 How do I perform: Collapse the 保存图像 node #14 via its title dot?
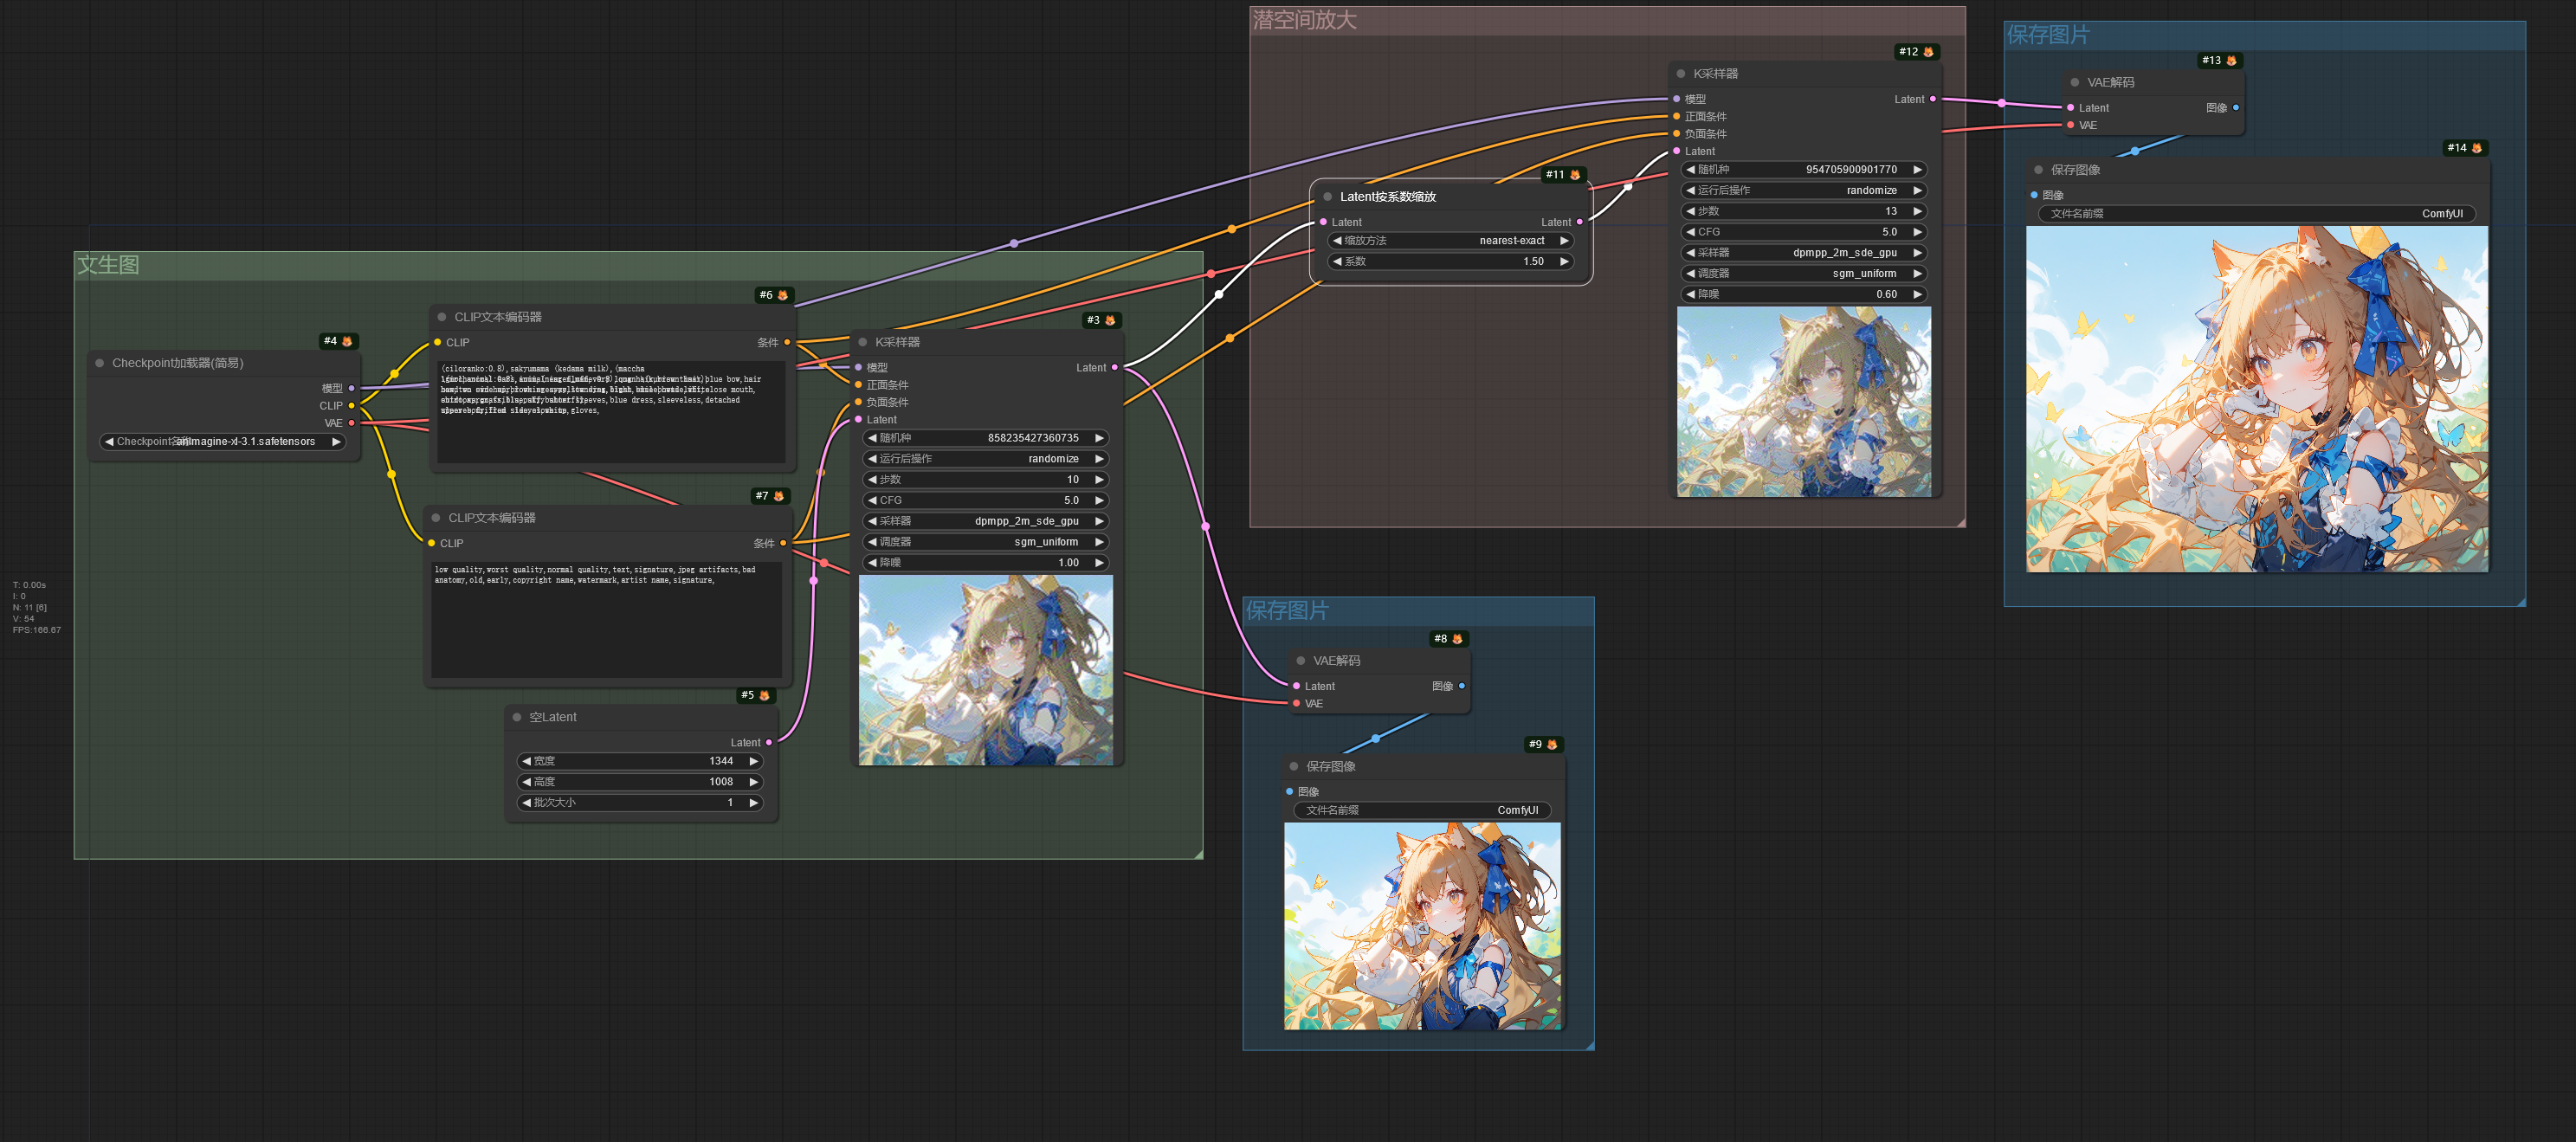pos(2038,170)
